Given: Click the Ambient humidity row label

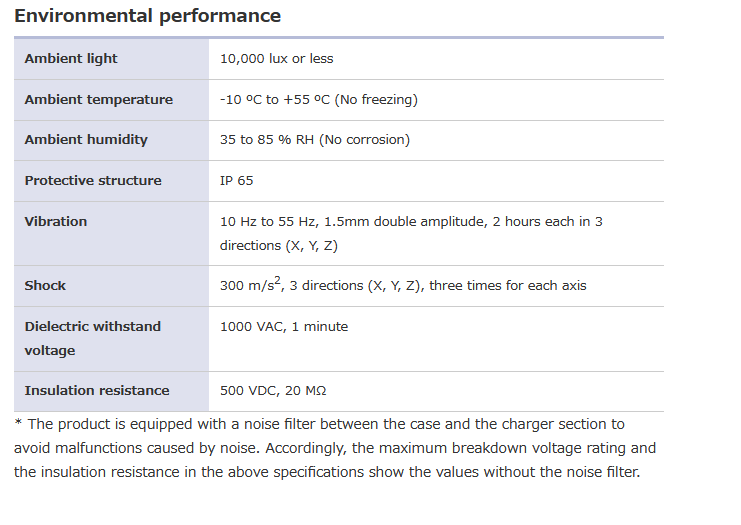Looking at the screenshot, I should pos(86,140).
